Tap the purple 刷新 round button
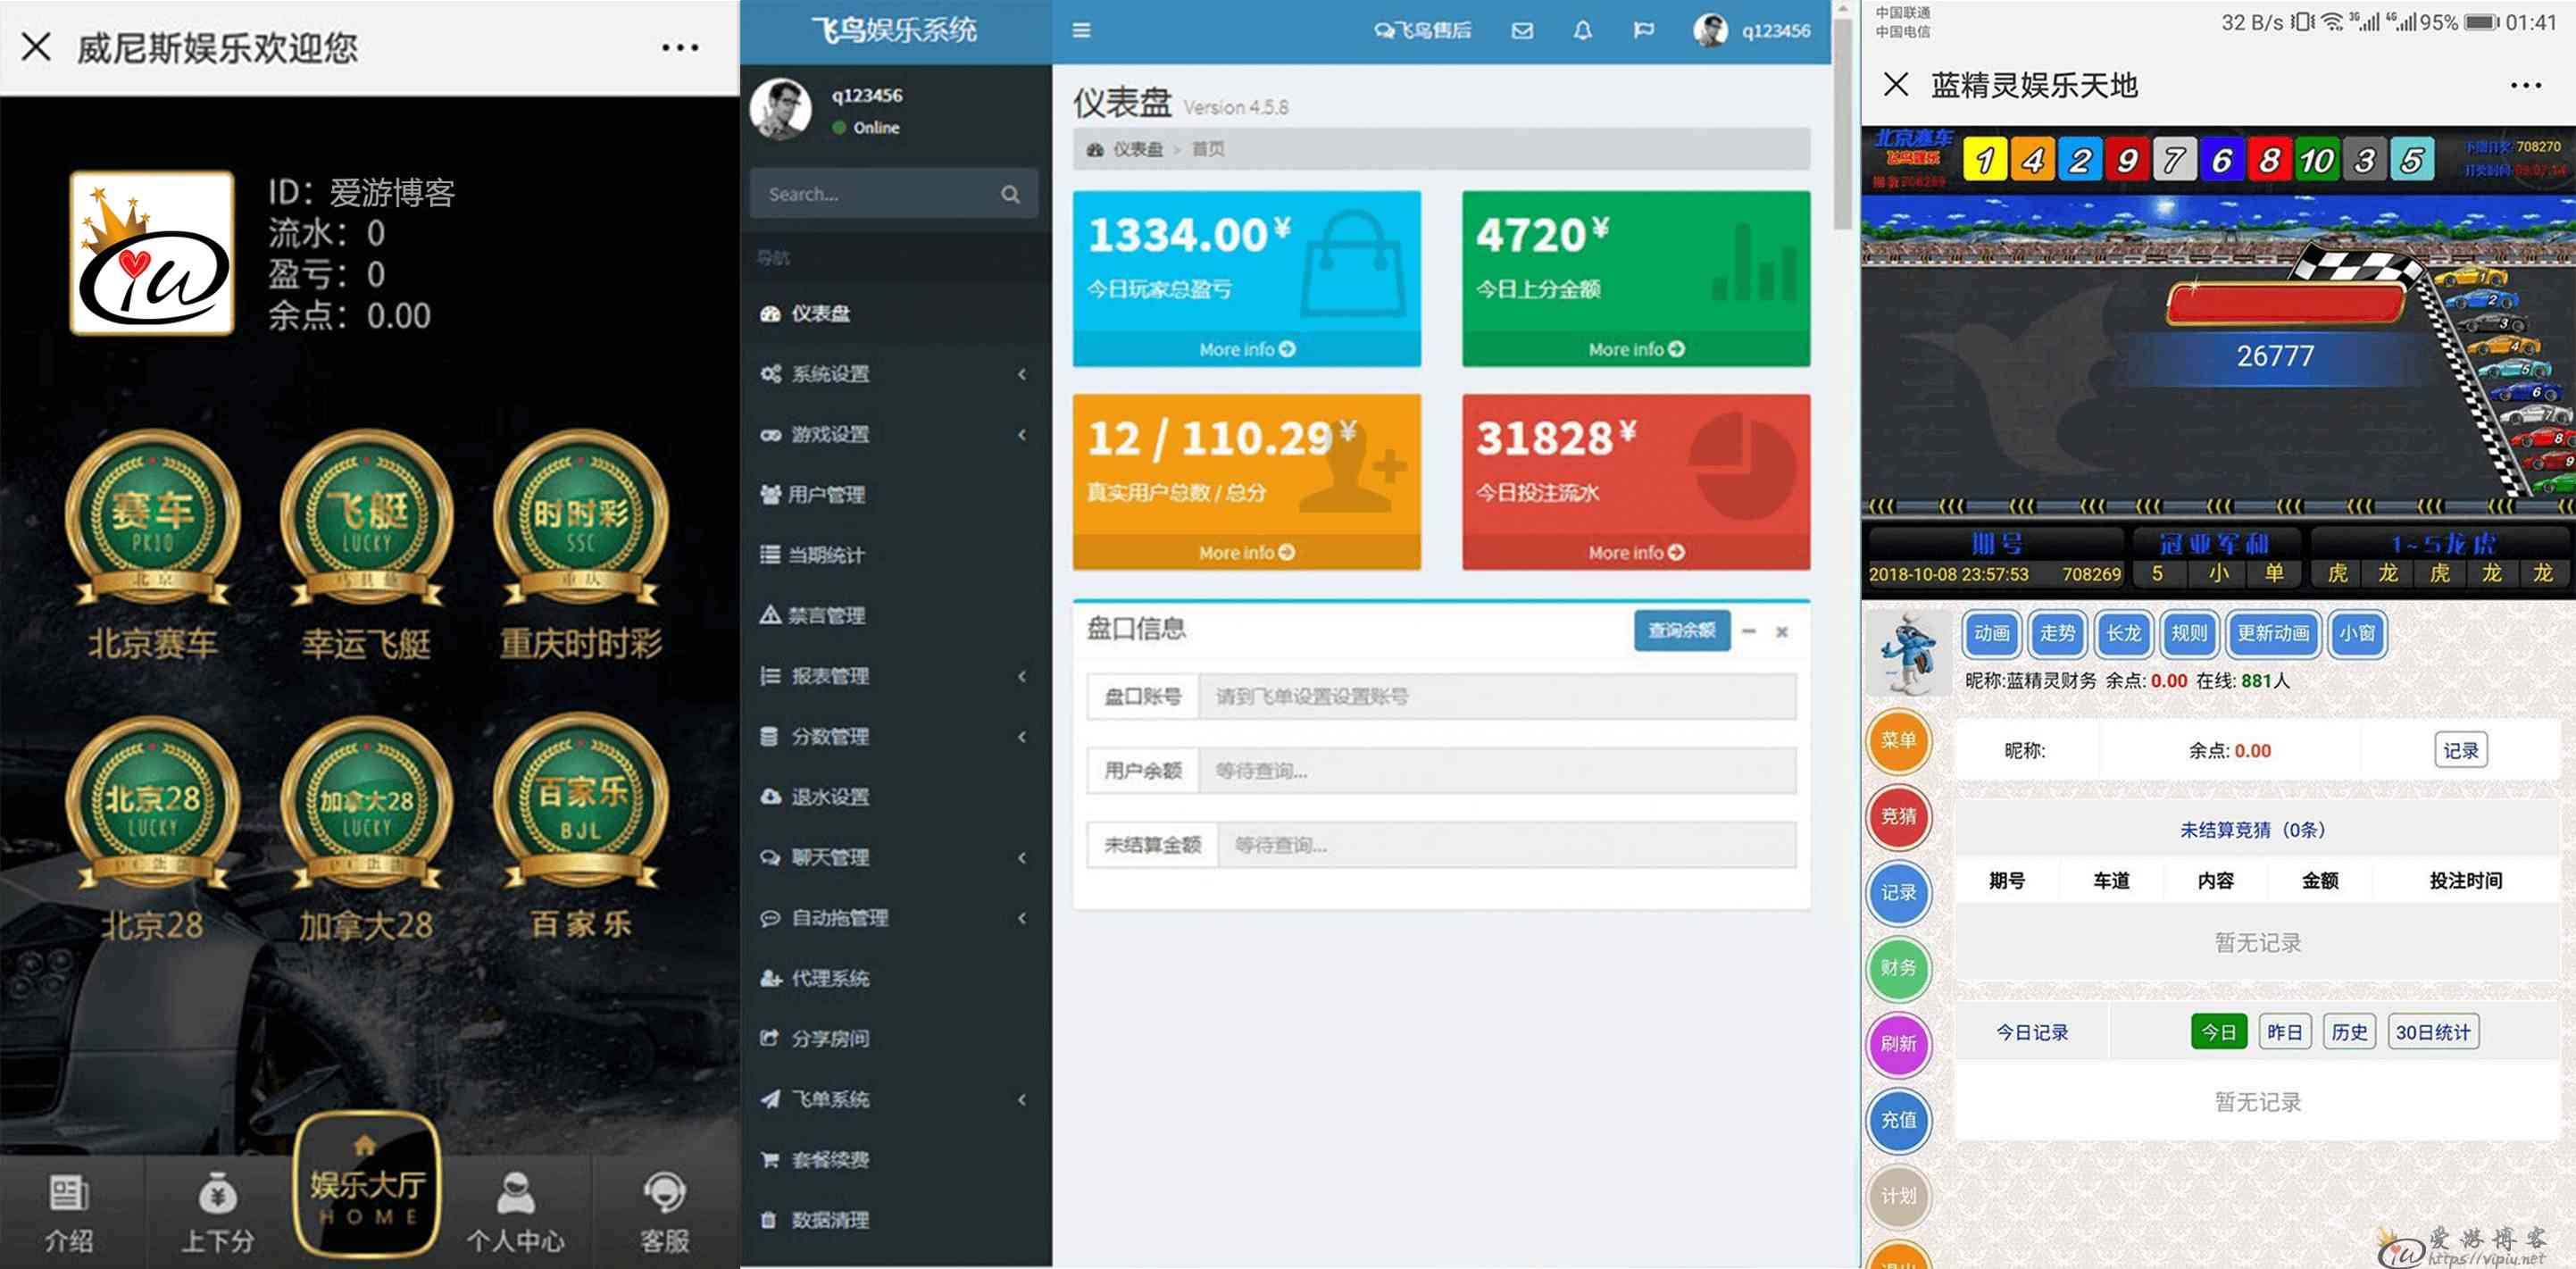Viewport: 2576px width, 1269px height. pos(1898,1044)
